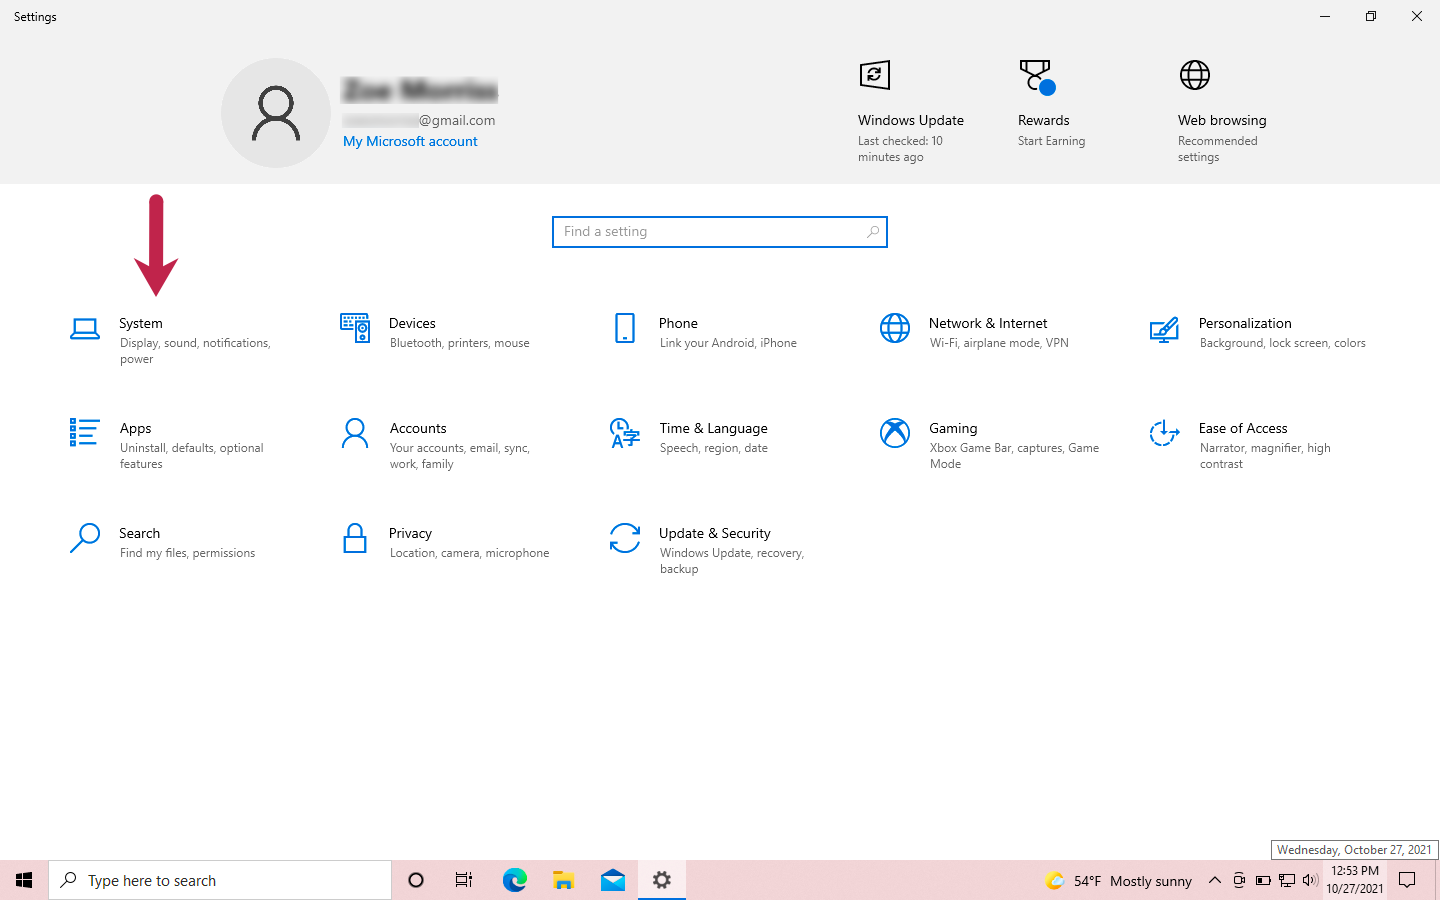Open the System laptop icon
This screenshot has width=1440, height=900.
pos(85,328)
